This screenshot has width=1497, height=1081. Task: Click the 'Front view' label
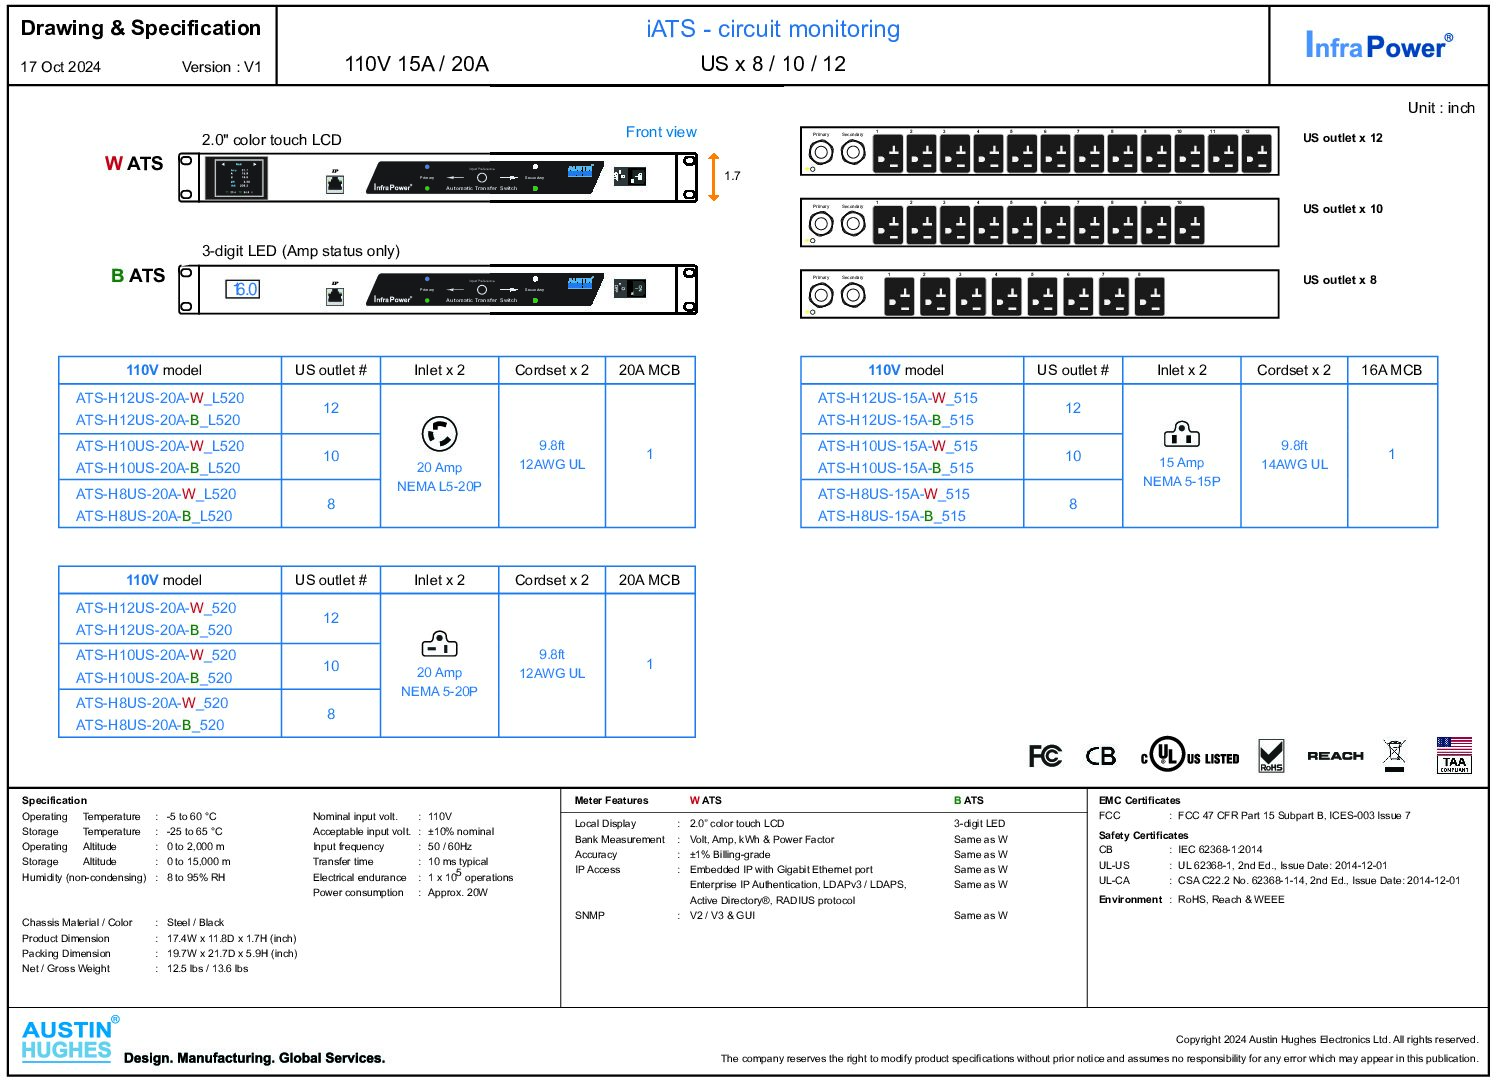click(661, 132)
